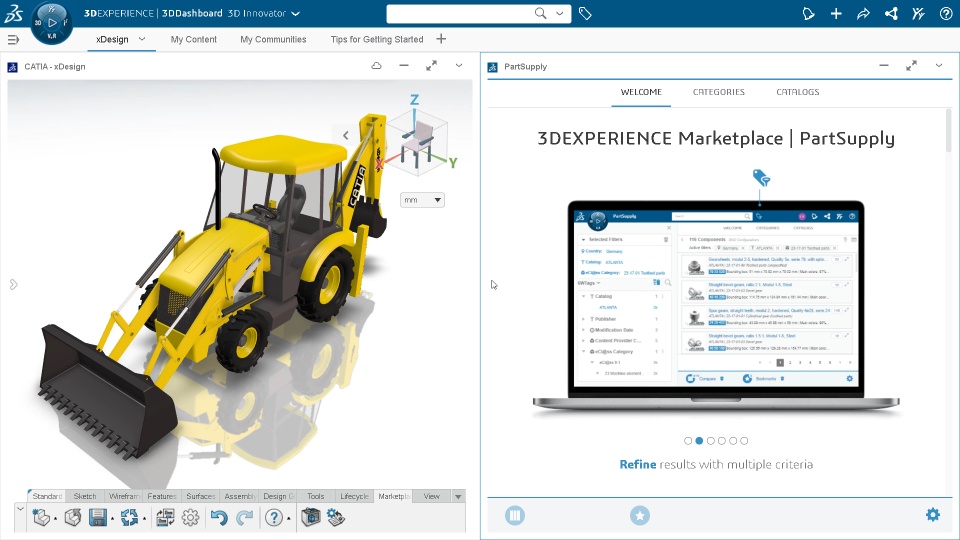Open the Help question mark in top bar
This screenshot has height=540, width=960.
(x=946, y=13)
